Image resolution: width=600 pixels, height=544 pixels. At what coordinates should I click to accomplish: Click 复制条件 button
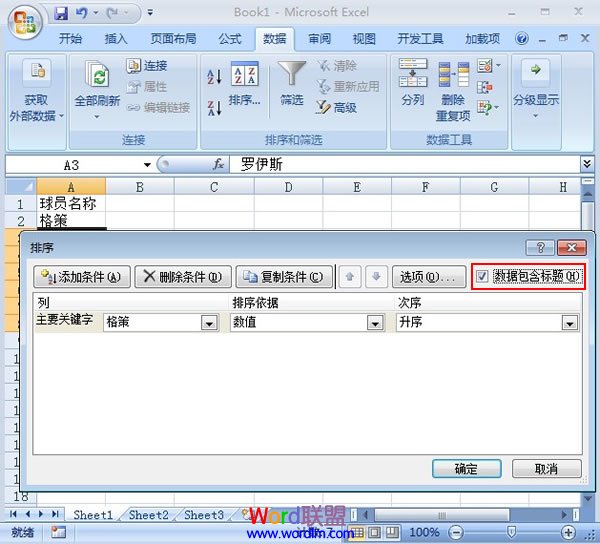[284, 277]
